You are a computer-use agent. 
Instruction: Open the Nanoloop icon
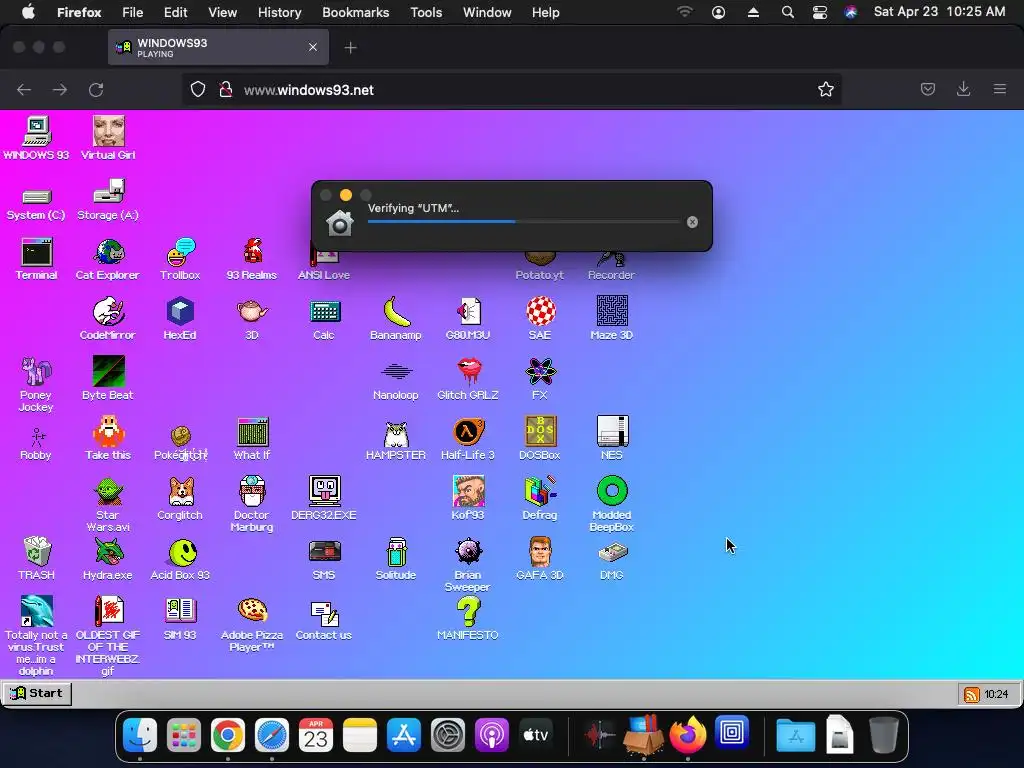click(x=396, y=372)
